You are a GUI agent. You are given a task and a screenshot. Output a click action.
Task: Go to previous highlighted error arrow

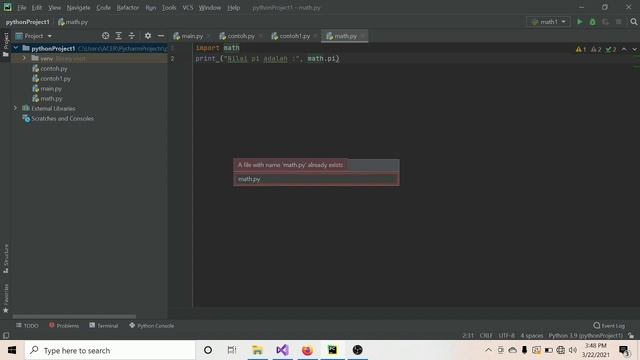[x=624, y=49]
